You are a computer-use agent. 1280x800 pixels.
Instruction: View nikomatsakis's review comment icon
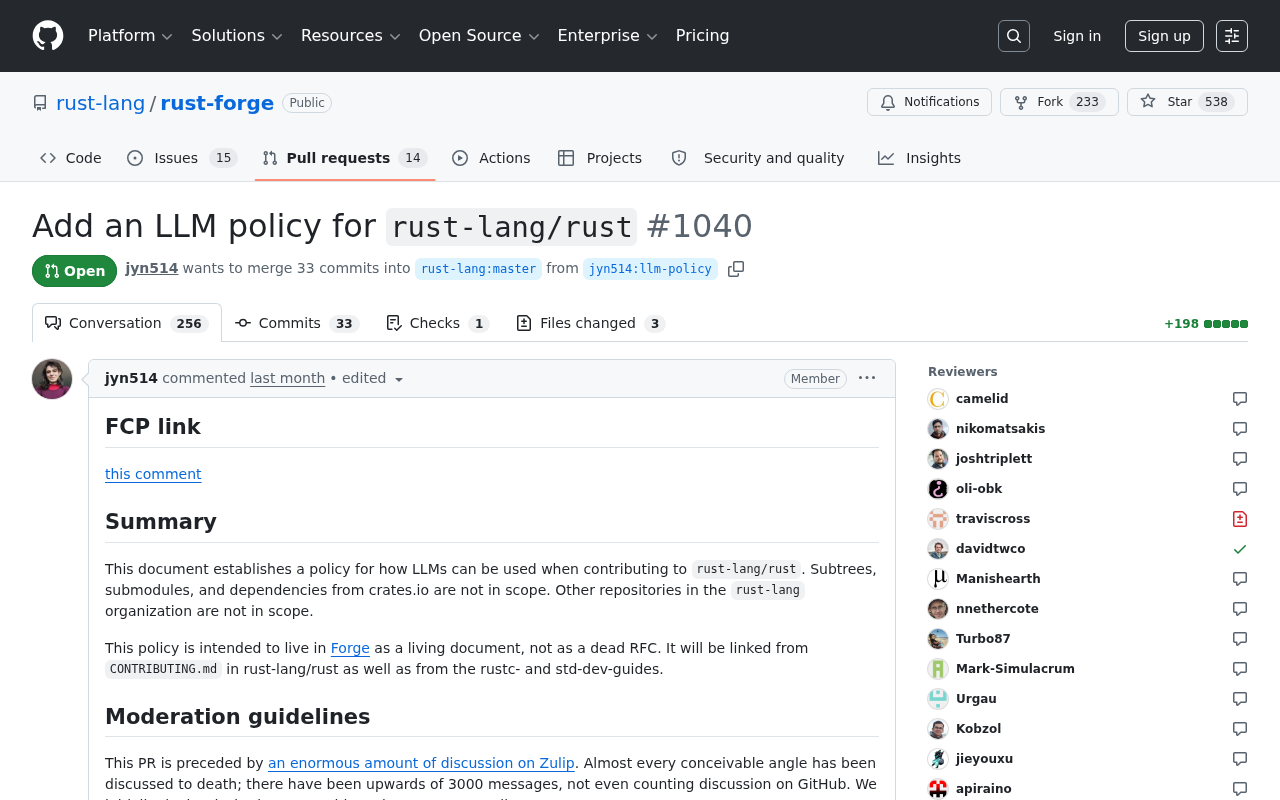tap(1240, 429)
